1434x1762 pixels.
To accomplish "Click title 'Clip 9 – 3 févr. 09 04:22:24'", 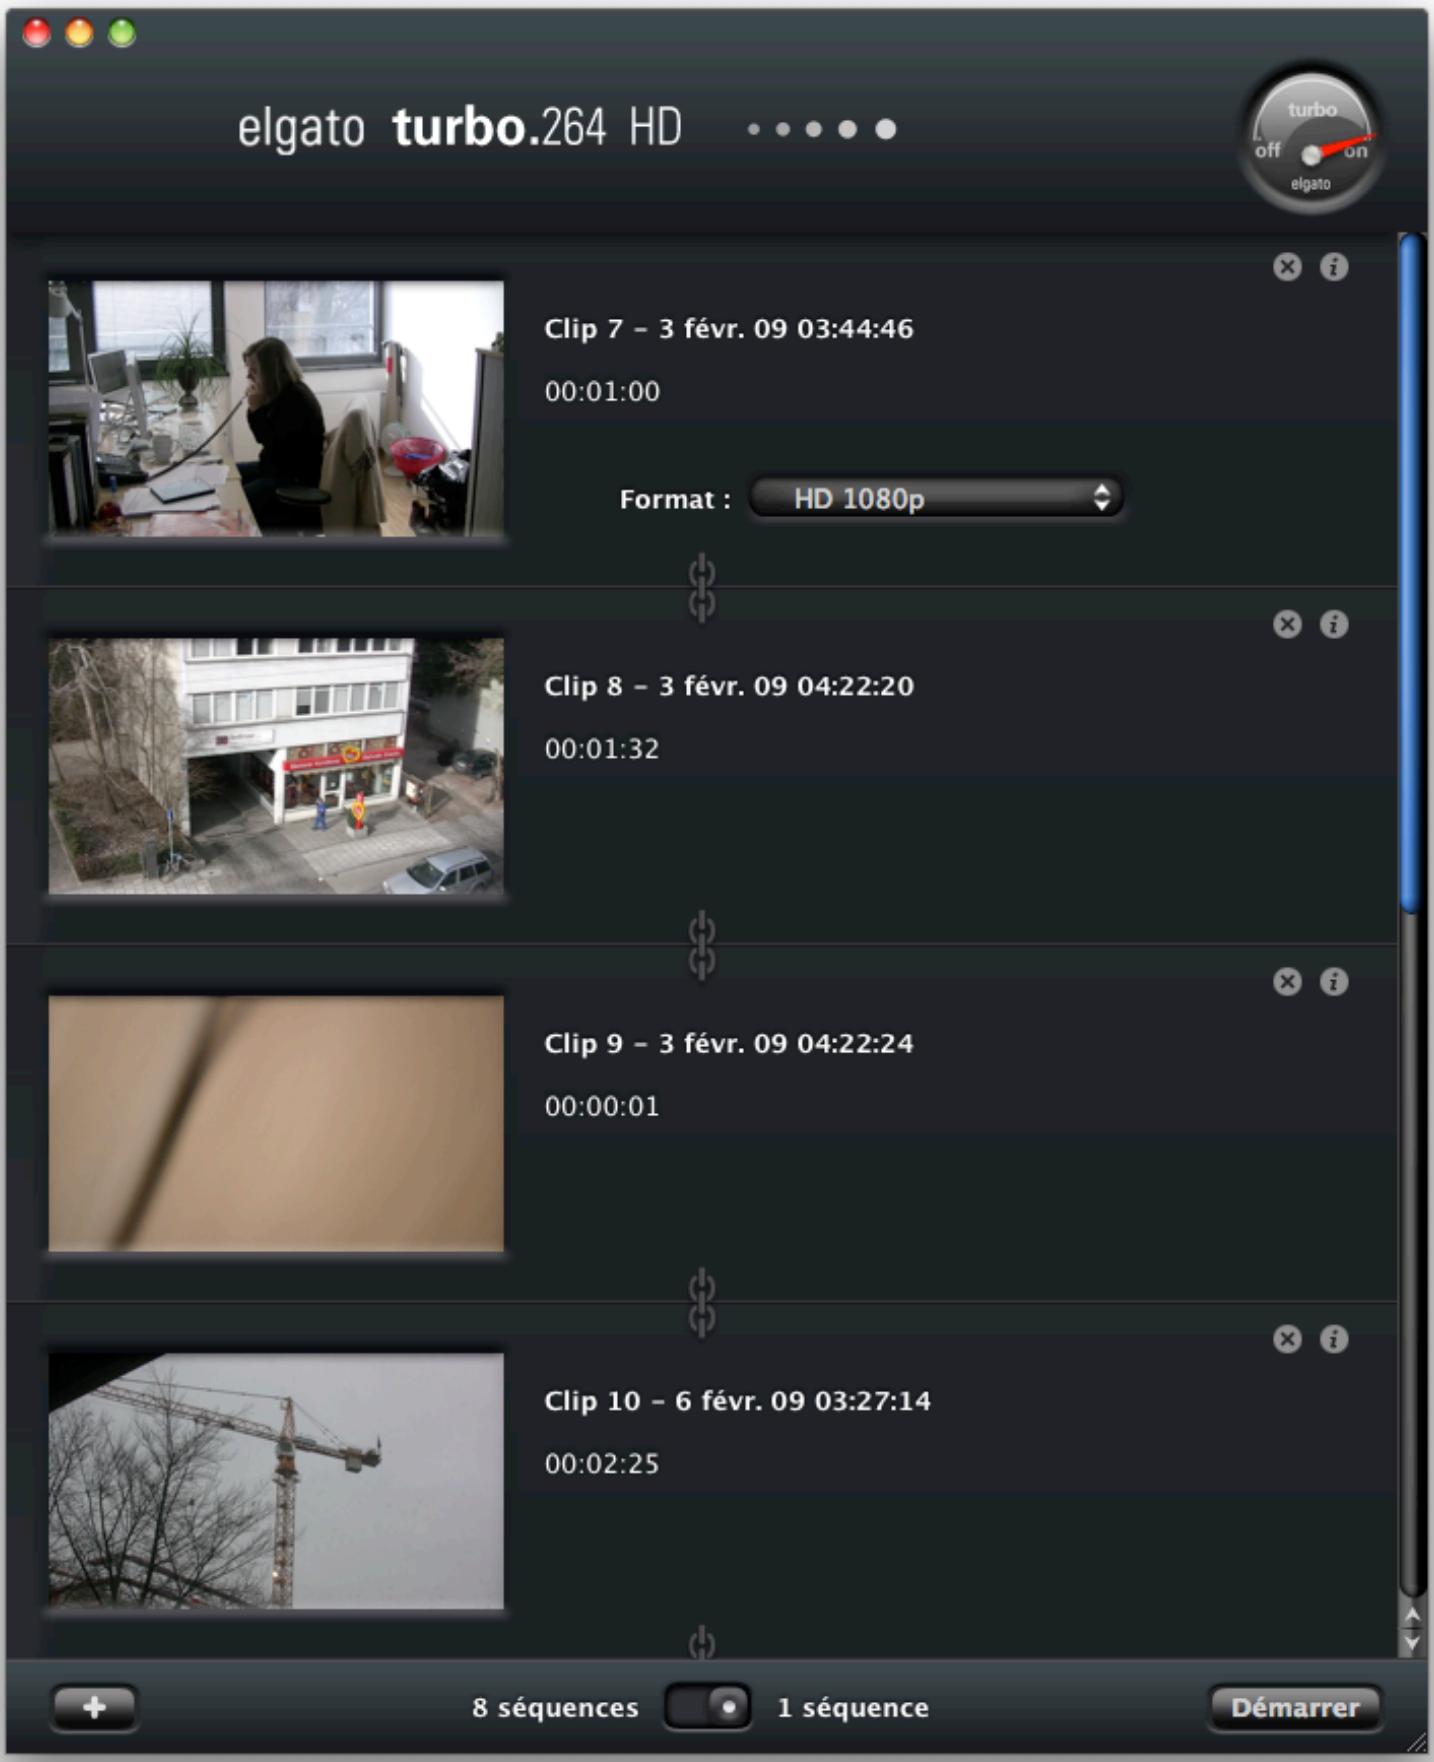I will point(729,1043).
